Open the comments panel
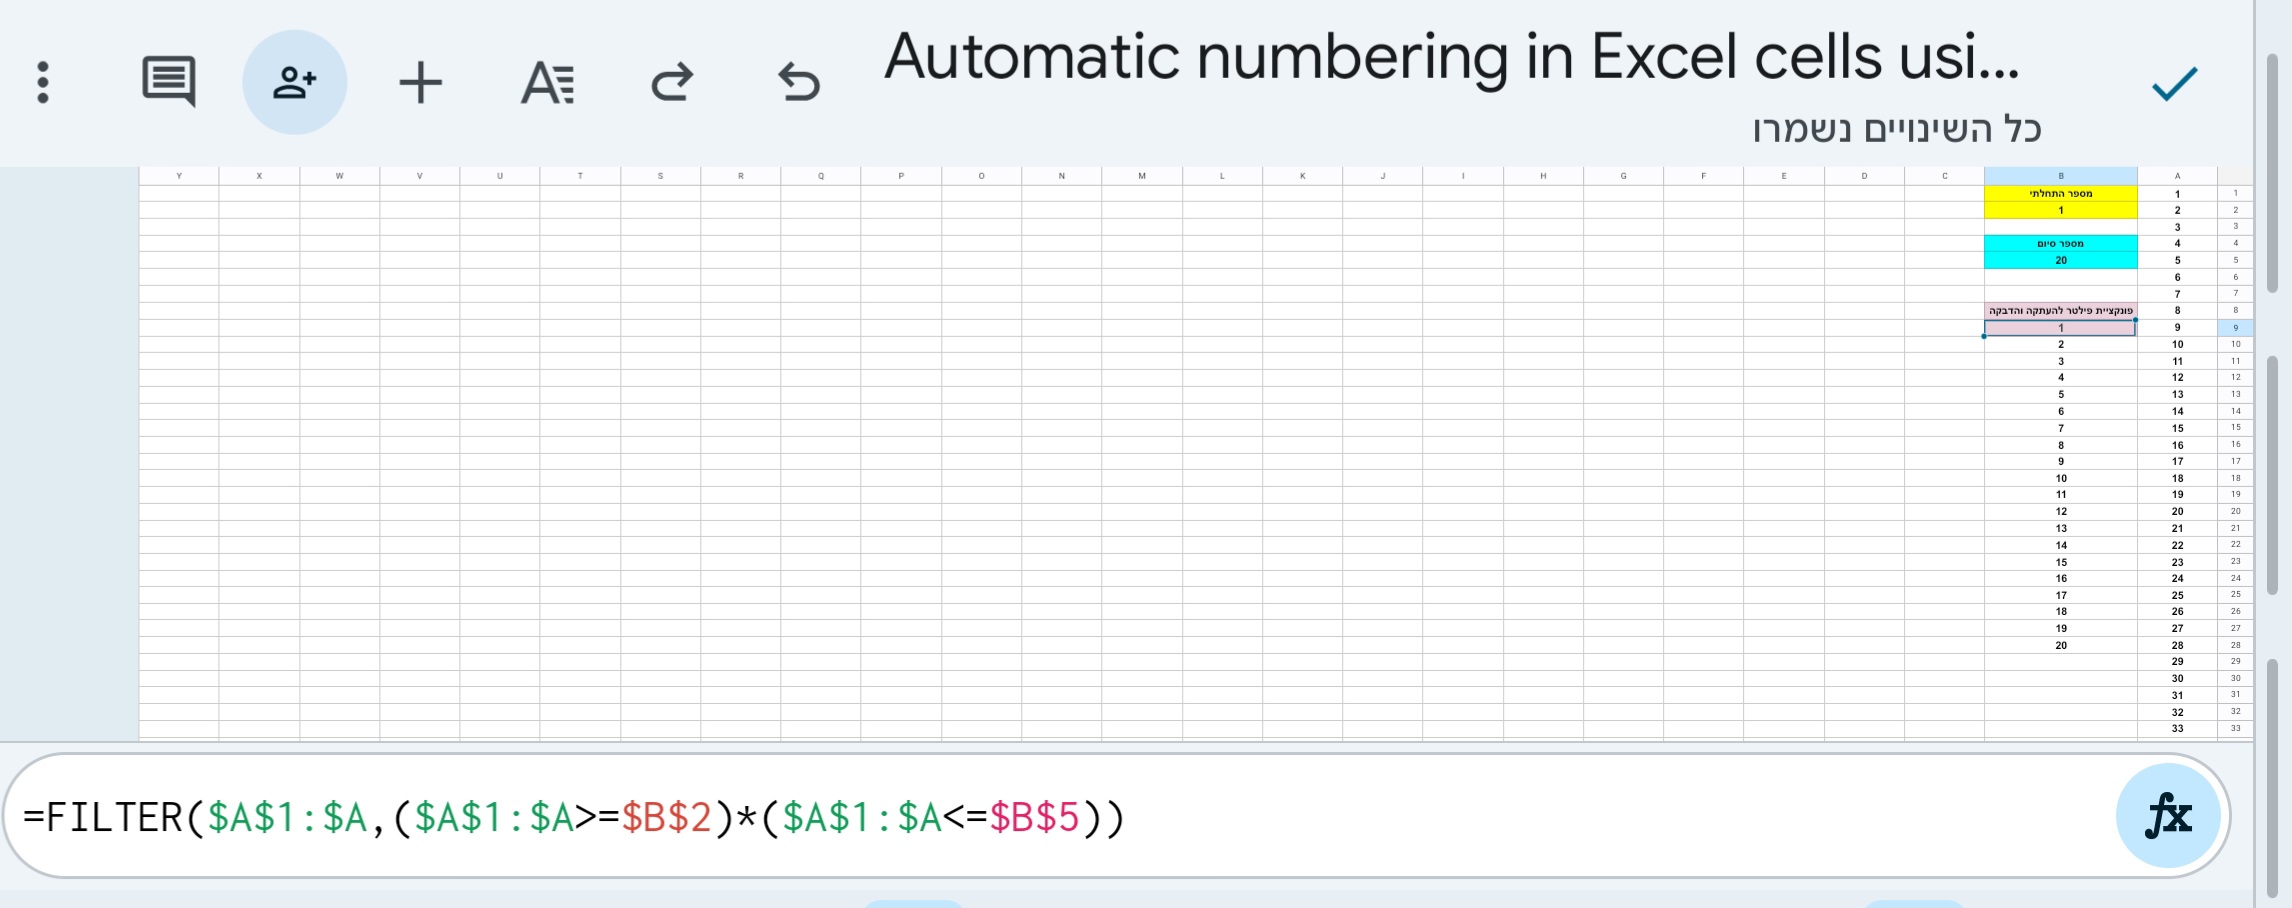 pos(168,81)
